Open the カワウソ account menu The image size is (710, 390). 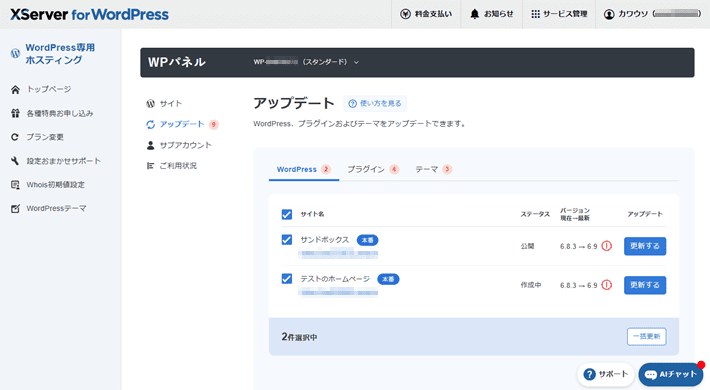pyautogui.click(x=652, y=14)
